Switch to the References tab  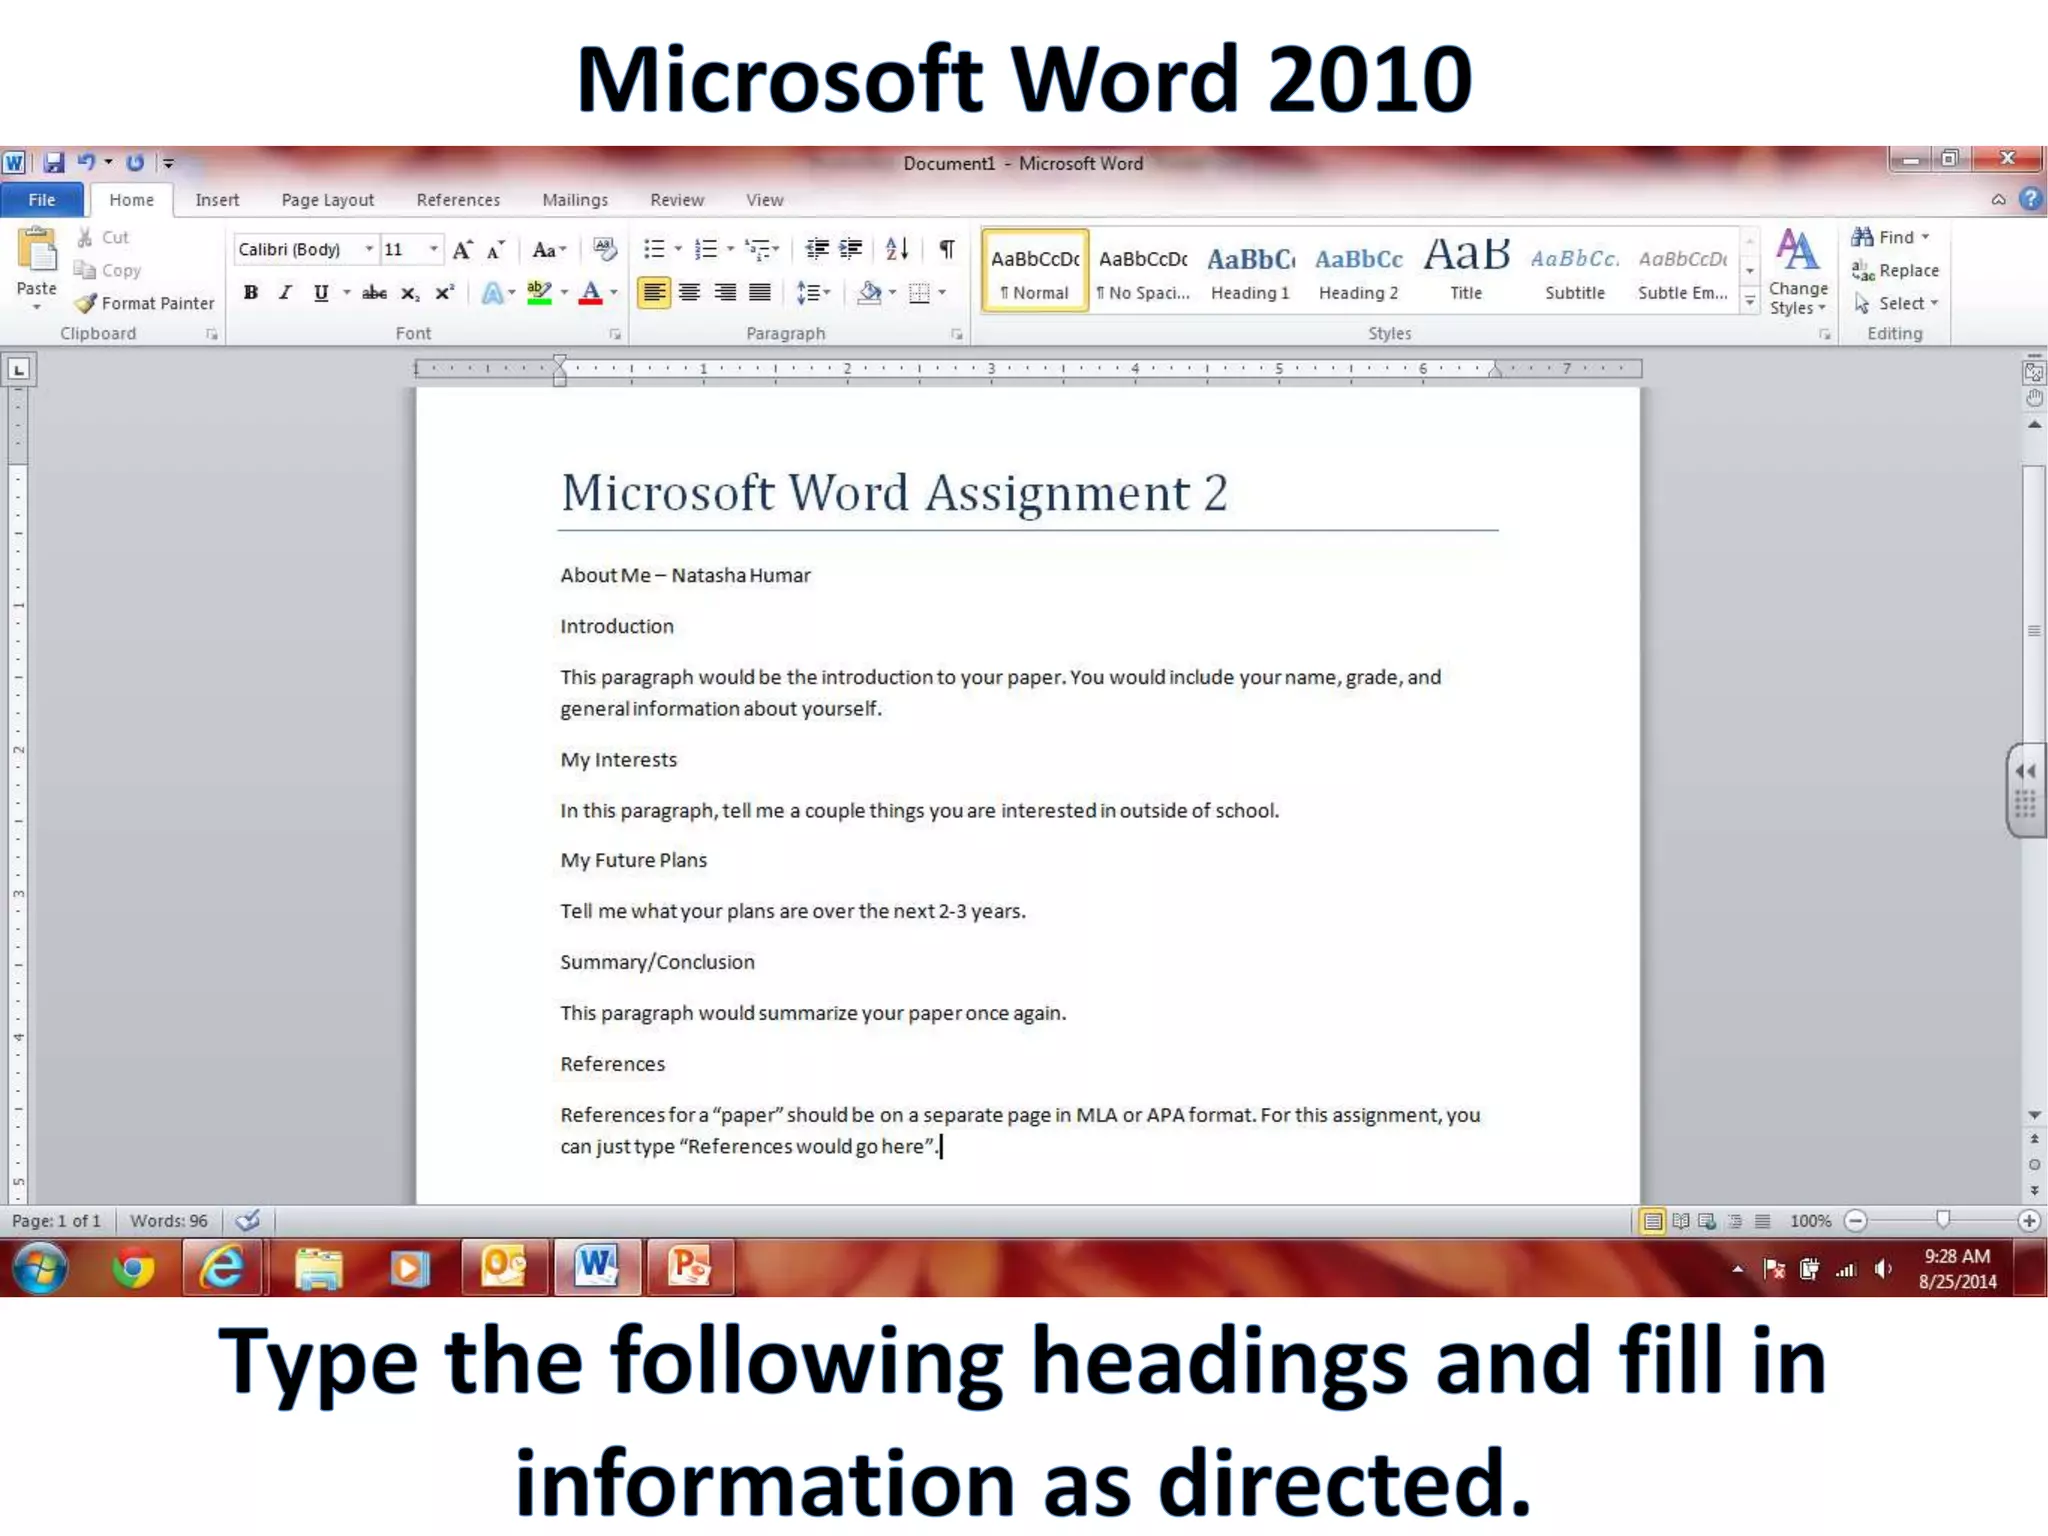[458, 200]
